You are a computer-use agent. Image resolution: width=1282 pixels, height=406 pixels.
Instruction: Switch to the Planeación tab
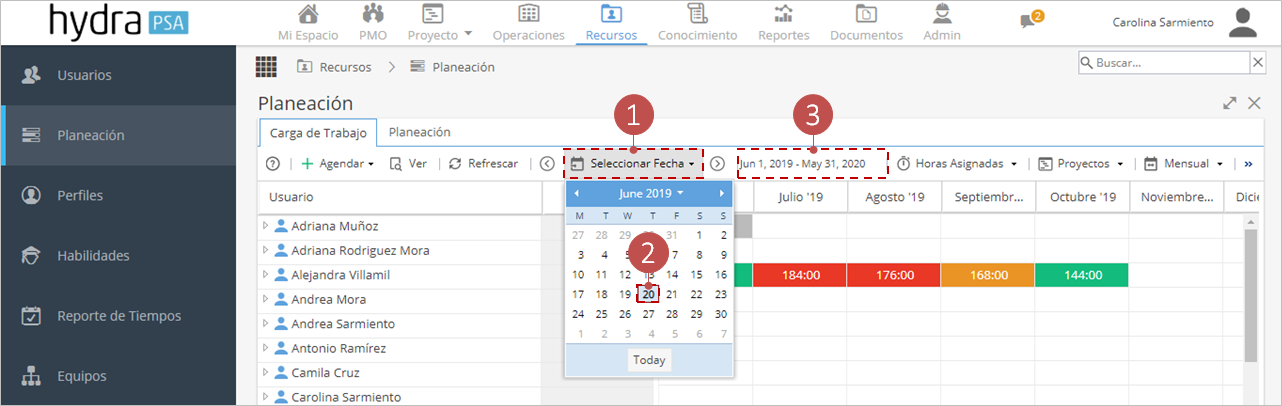[419, 132]
